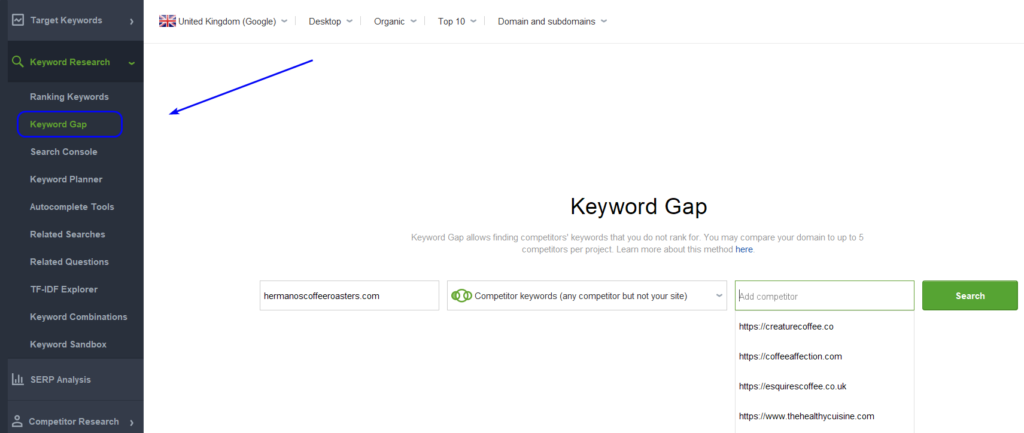The height and width of the screenshot is (433, 1024).
Task: Open the Top 10 dropdown
Action: click(x=457, y=21)
